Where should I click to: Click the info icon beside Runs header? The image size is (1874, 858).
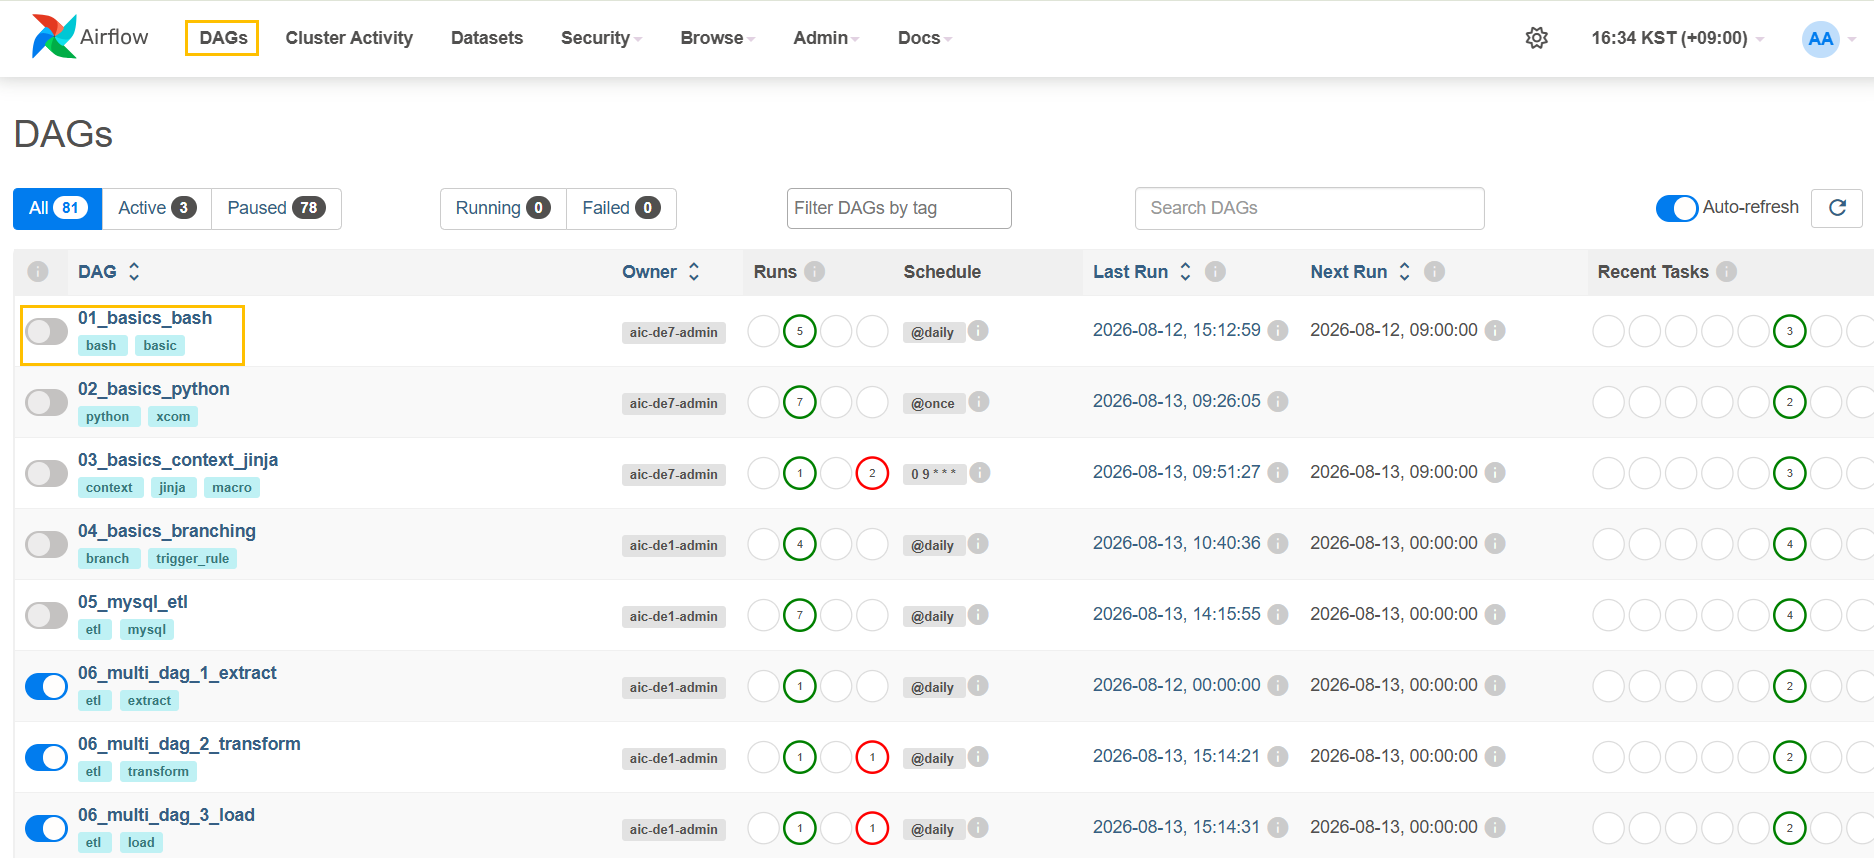coord(815,271)
